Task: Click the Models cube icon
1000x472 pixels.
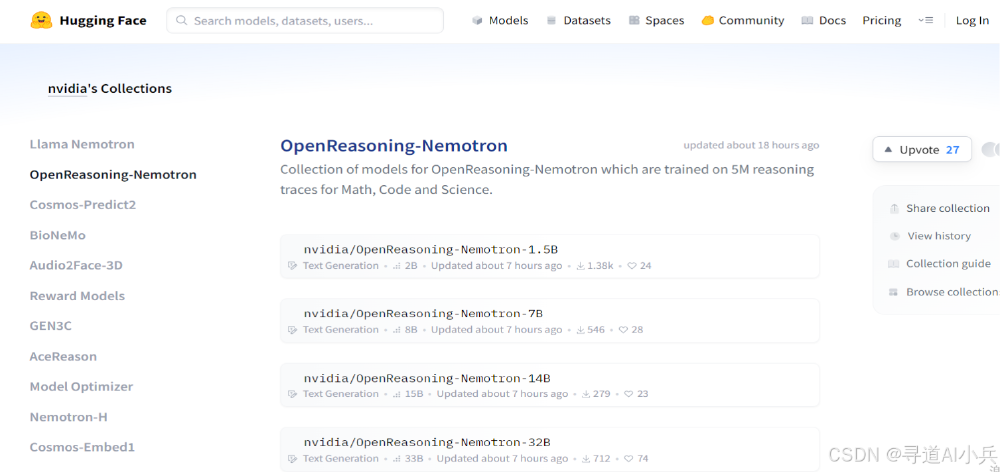Action: tap(477, 20)
